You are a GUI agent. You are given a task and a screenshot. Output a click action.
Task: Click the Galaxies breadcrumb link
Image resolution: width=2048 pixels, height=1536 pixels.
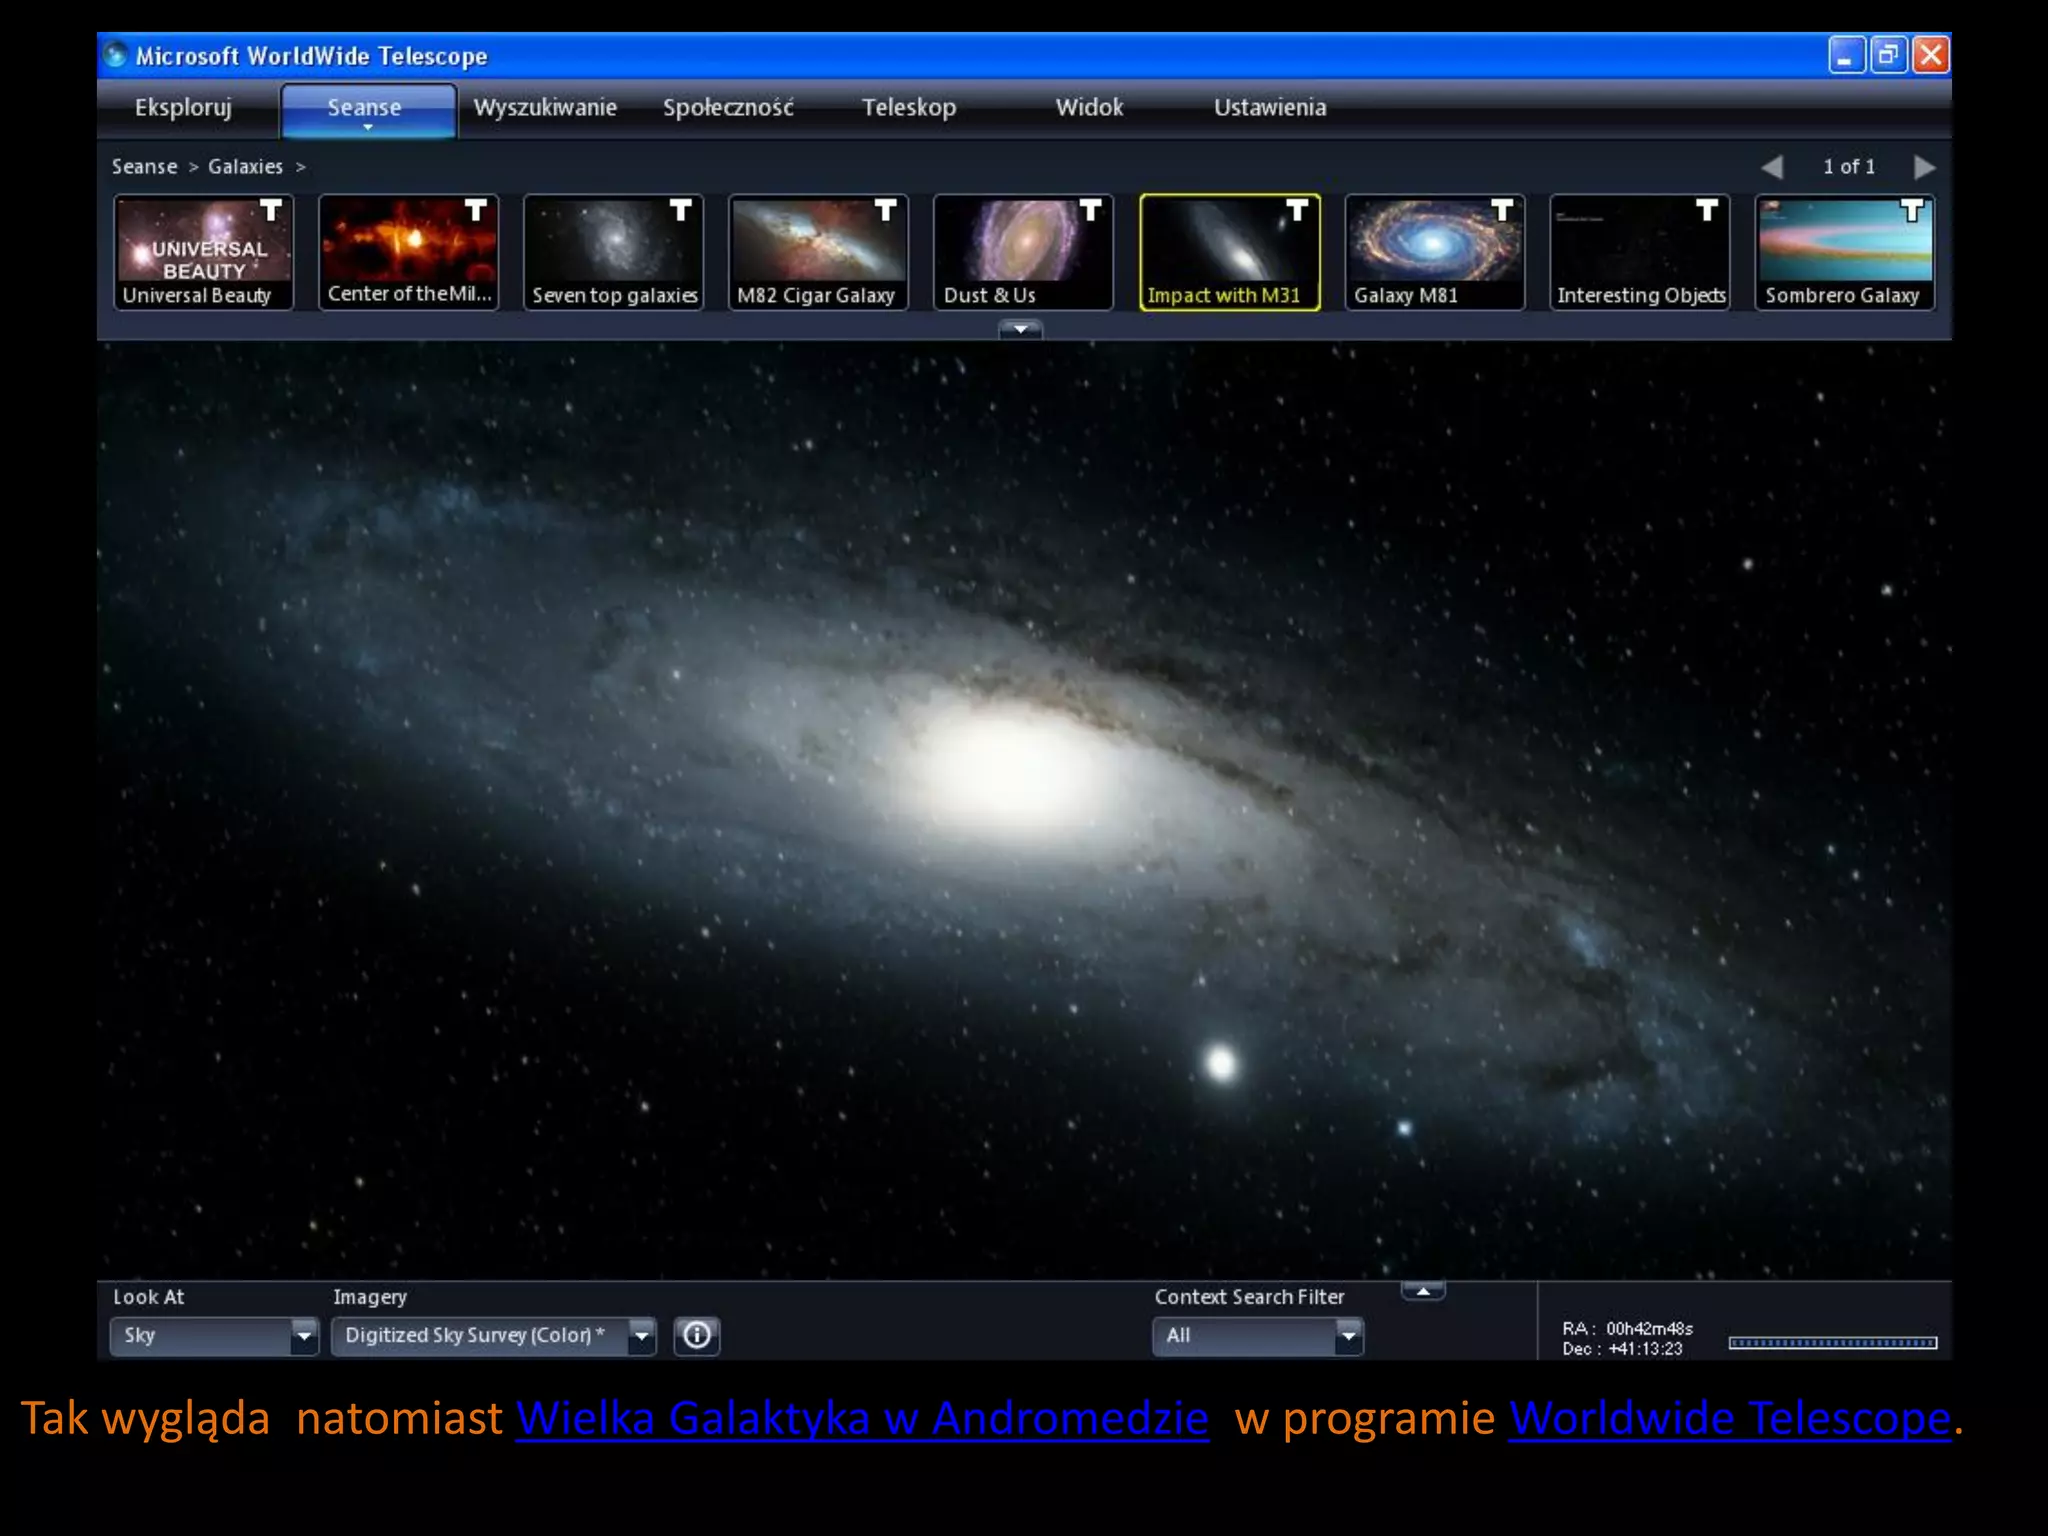pos(245,166)
